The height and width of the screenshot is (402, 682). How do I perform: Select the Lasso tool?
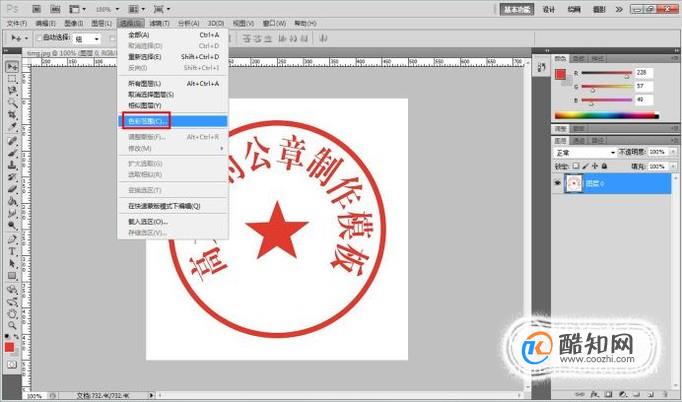[12, 90]
